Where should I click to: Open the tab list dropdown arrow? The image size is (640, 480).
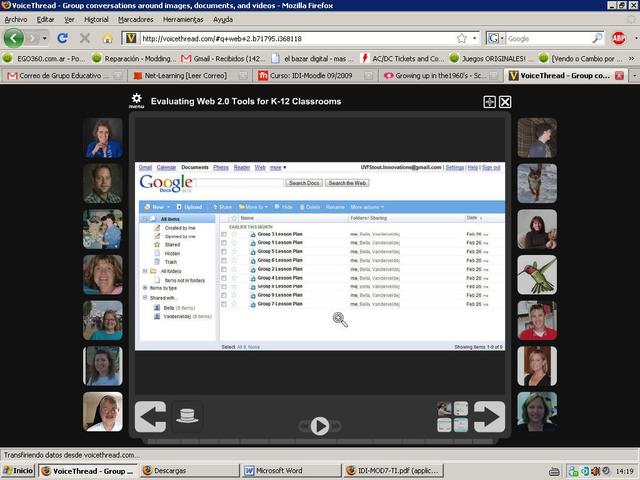635,76
